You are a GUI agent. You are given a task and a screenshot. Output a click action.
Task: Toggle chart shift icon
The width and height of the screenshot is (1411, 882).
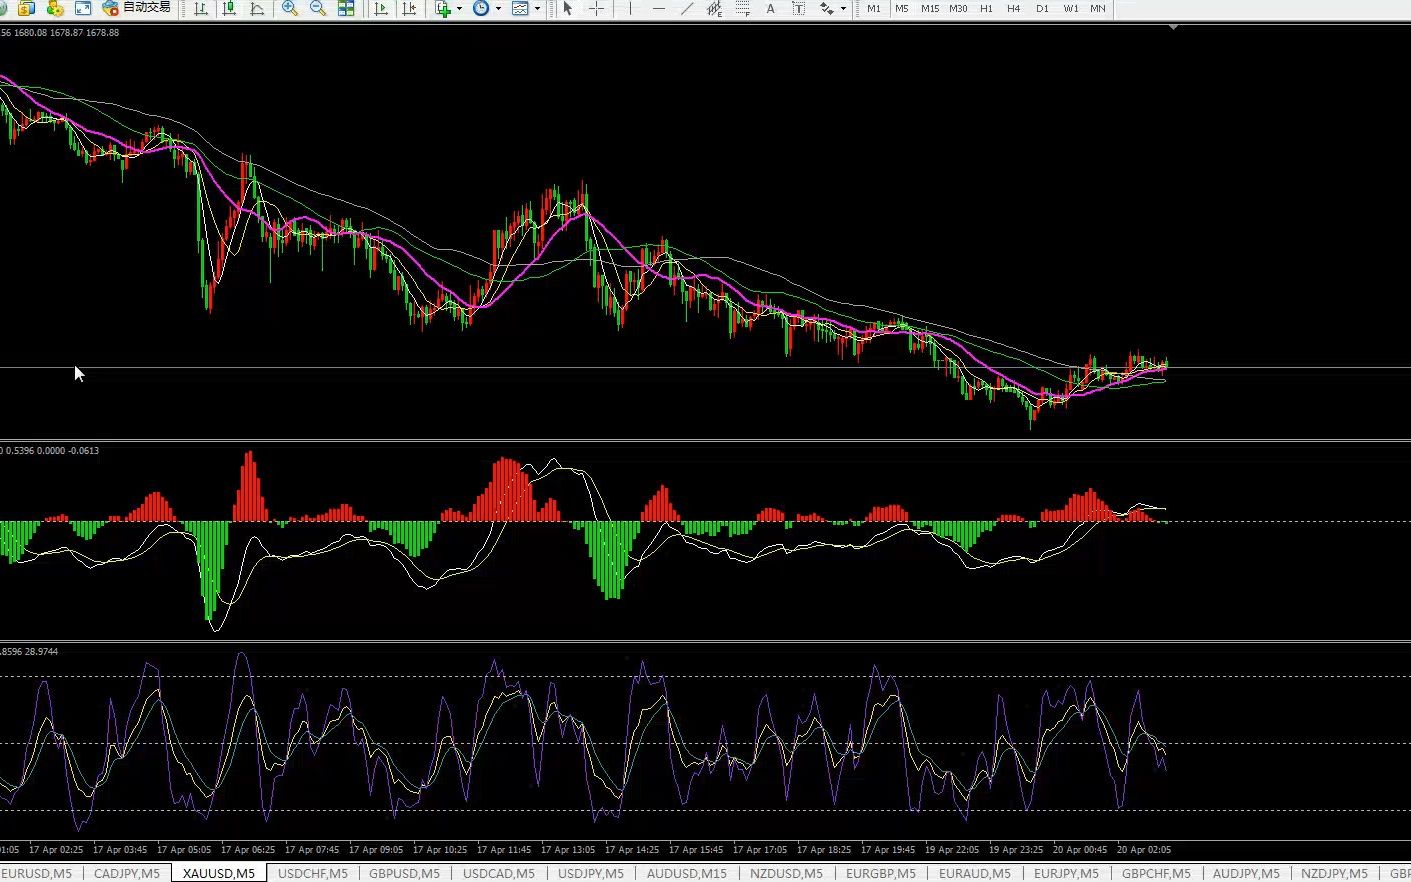click(409, 8)
